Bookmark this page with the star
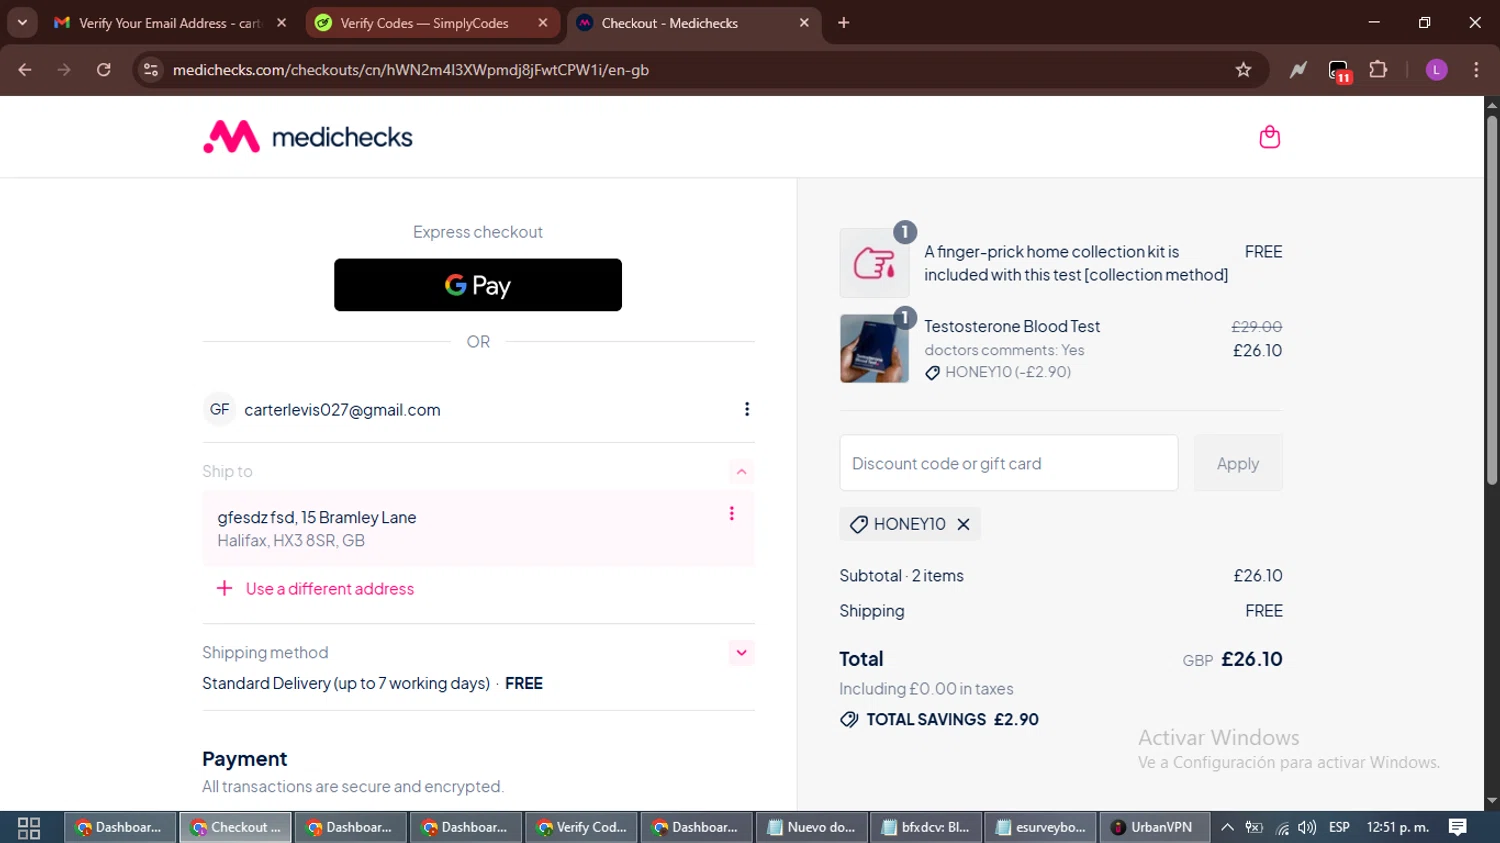 [x=1243, y=70]
